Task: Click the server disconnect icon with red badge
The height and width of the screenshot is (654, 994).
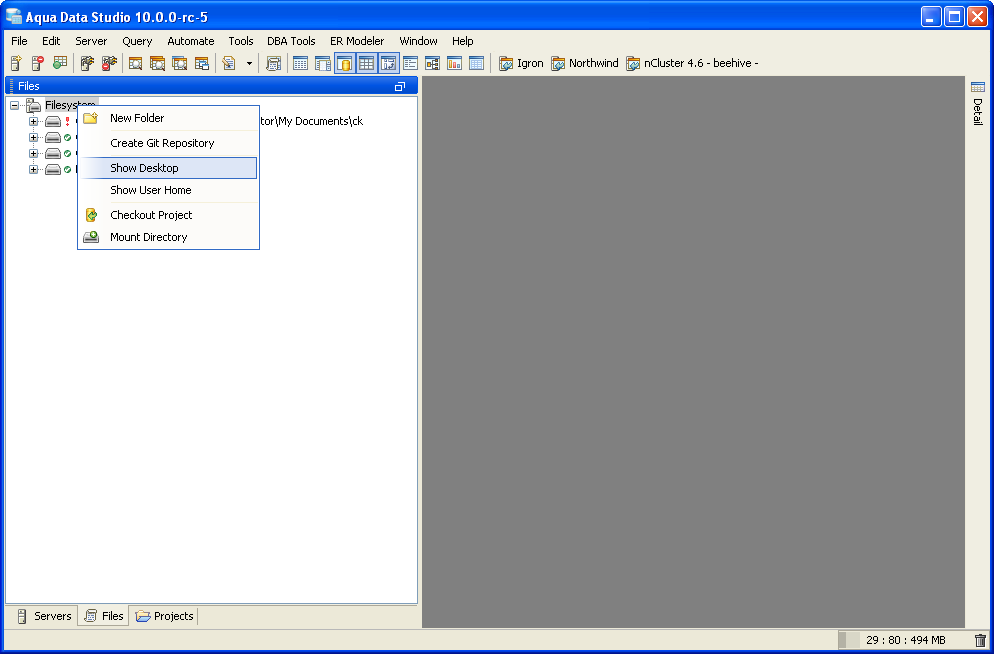Action: (109, 63)
